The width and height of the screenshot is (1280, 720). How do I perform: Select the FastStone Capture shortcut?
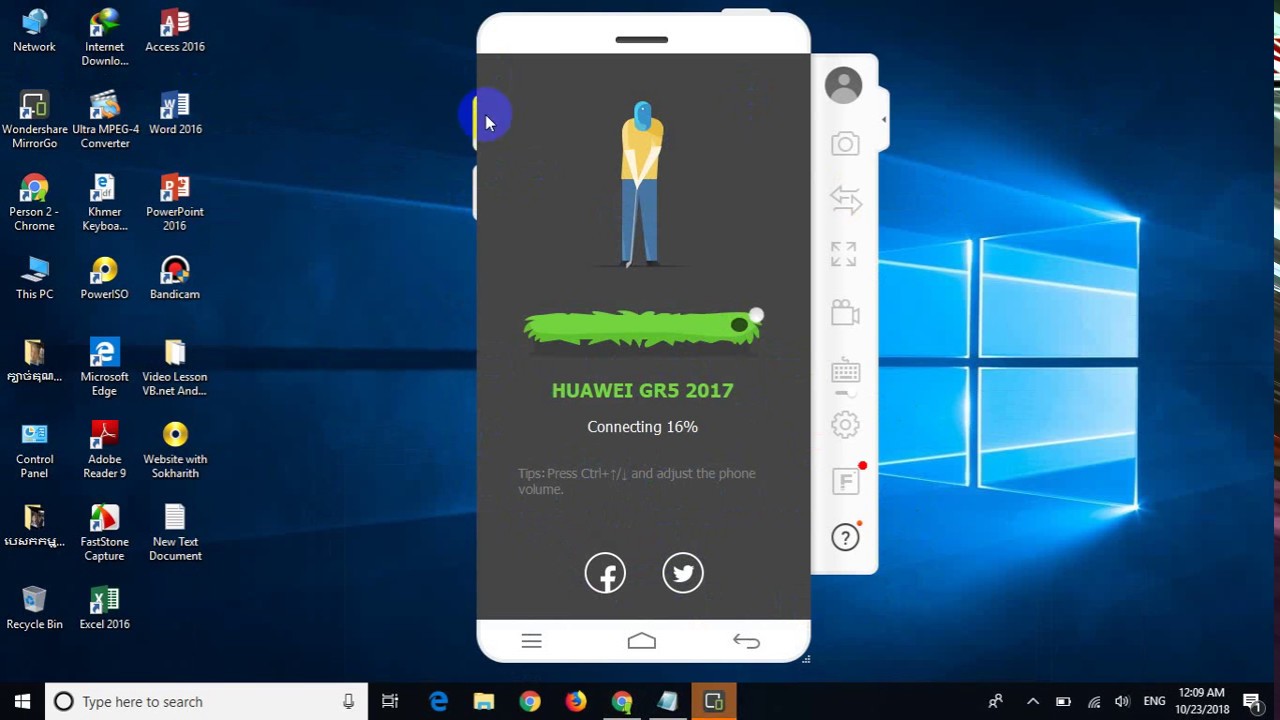pyautogui.click(x=104, y=533)
